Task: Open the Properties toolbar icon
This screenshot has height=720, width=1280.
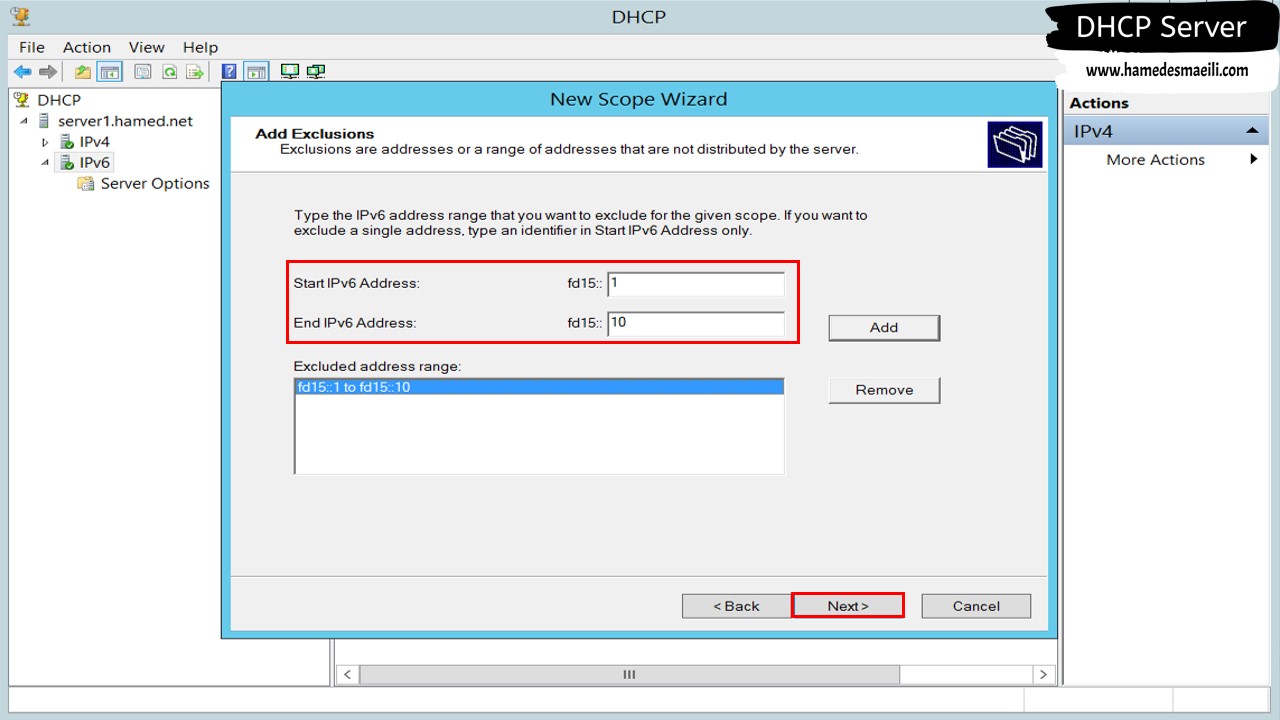Action: point(143,72)
